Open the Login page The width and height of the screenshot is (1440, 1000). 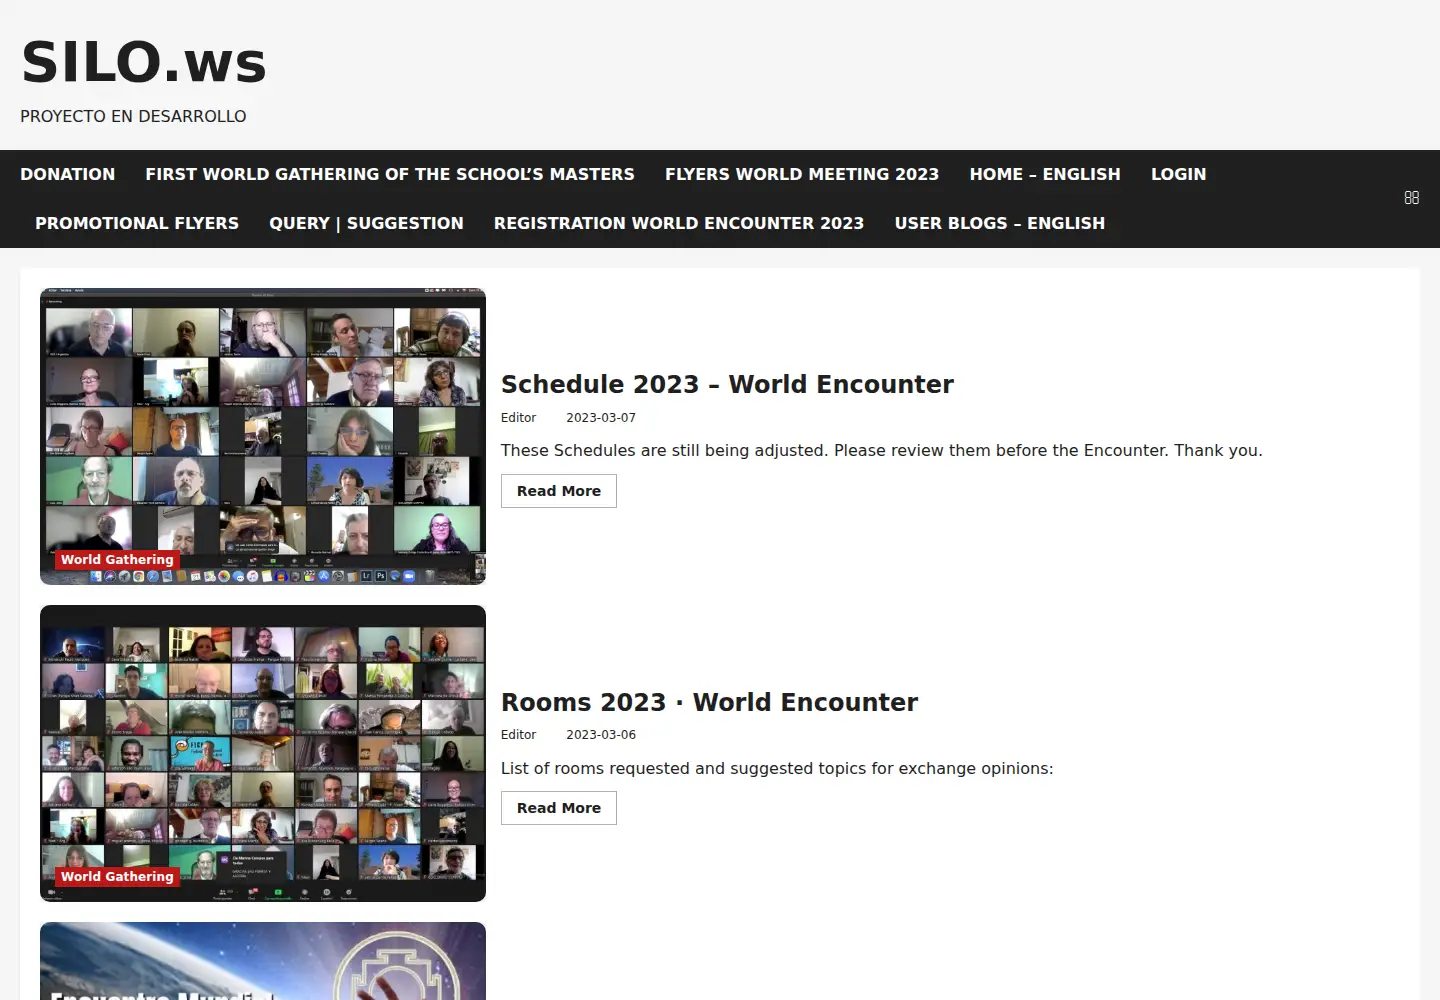1179,174
